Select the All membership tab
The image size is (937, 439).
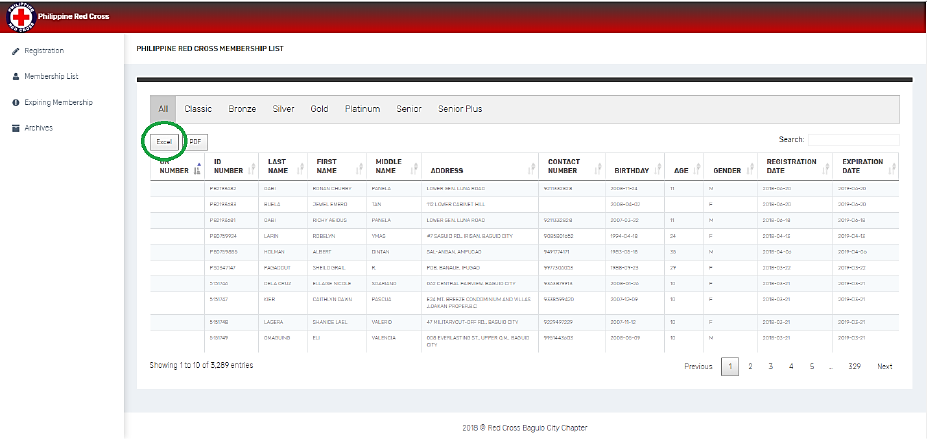coord(163,109)
